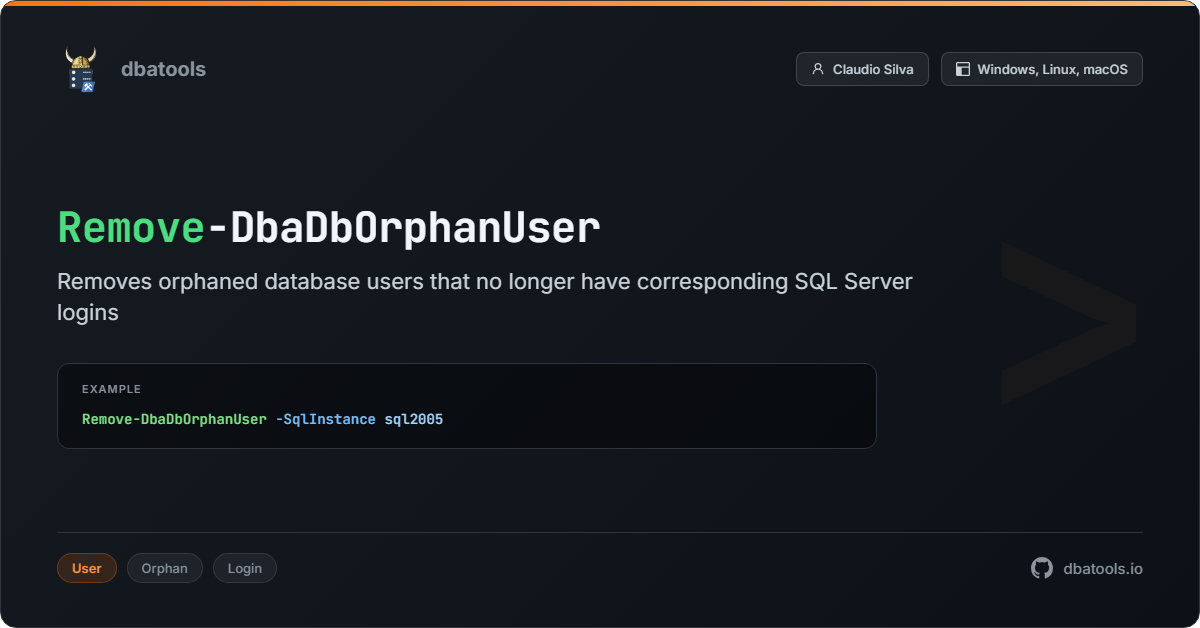
Task: Click the window layout icon beside Windows, Linux, macOS
Action: (x=963, y=69)
